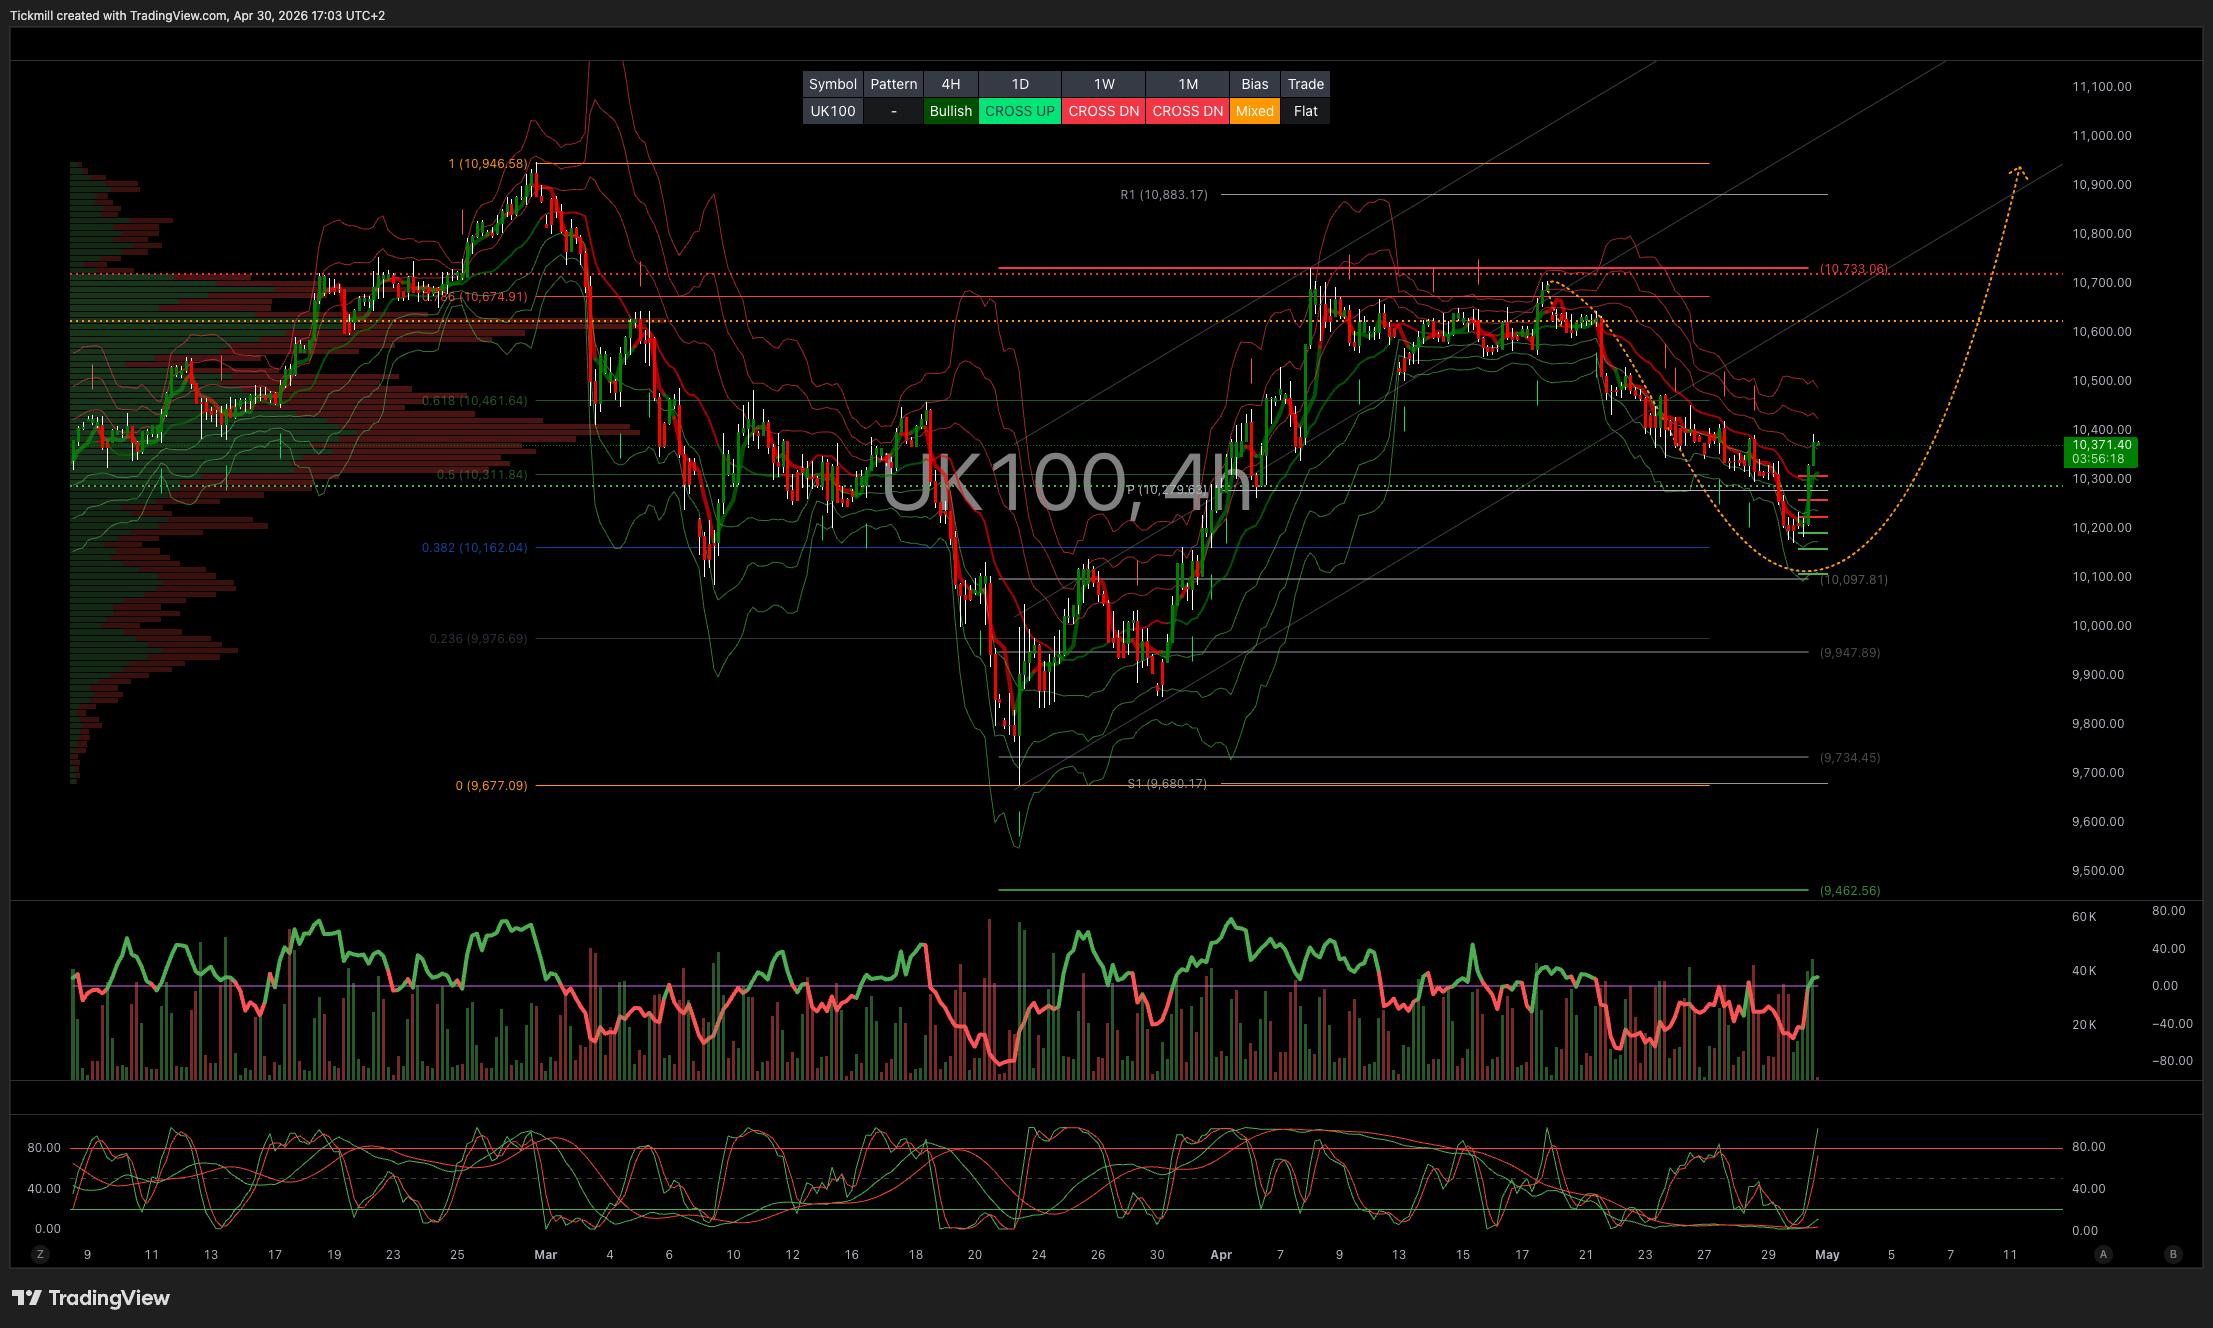Select the 1M column header
2213x1328 pixels.
pyautogui.click(x=1187, y=84)
